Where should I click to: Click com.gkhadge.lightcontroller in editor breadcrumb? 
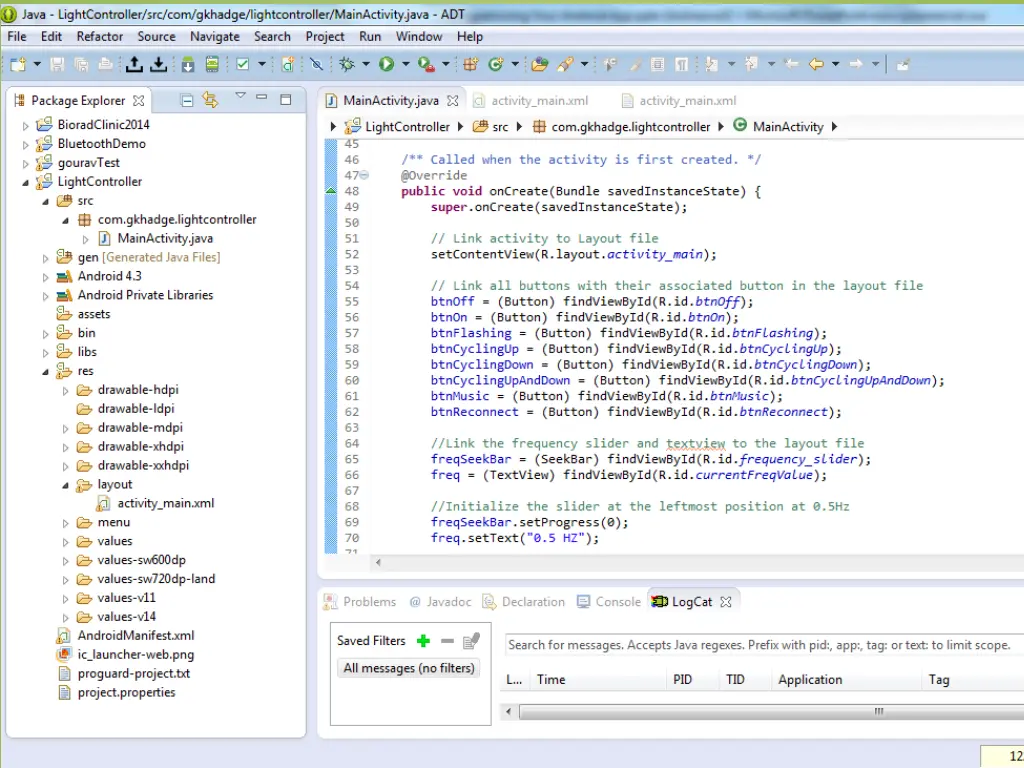coord(630,127)
